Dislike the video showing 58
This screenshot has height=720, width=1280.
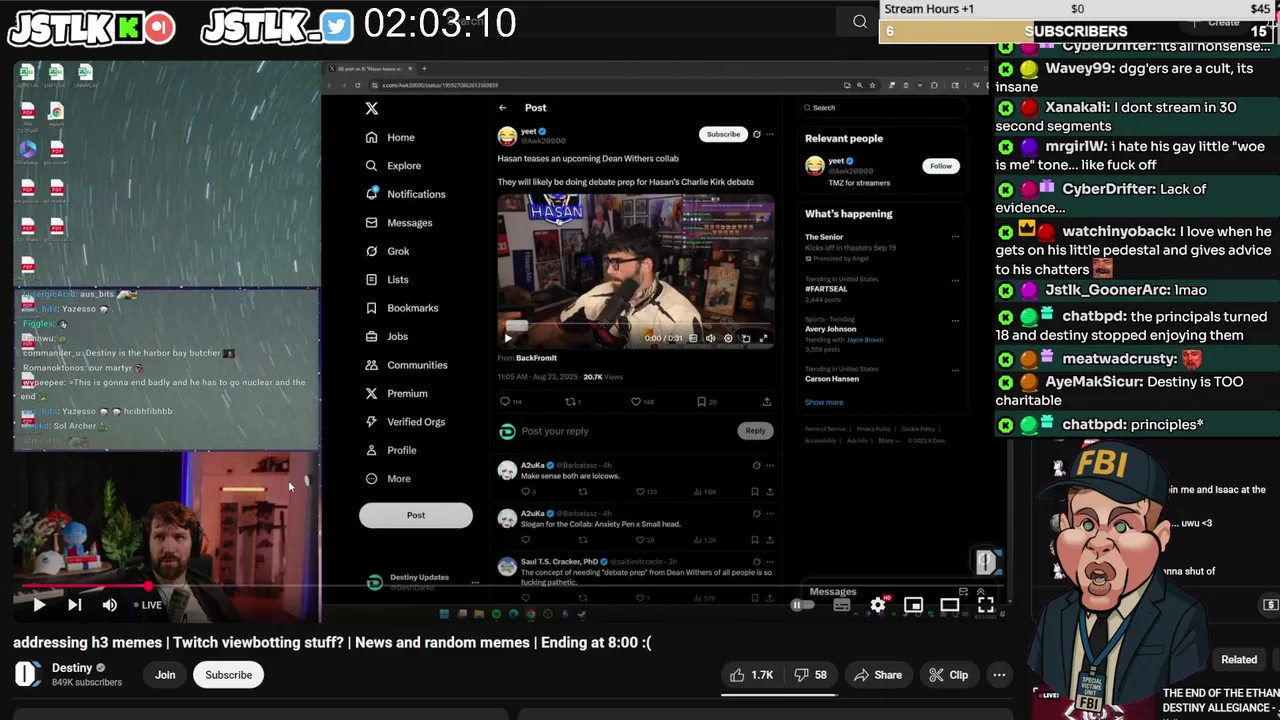pyautogui.click(x=811, y=675)
